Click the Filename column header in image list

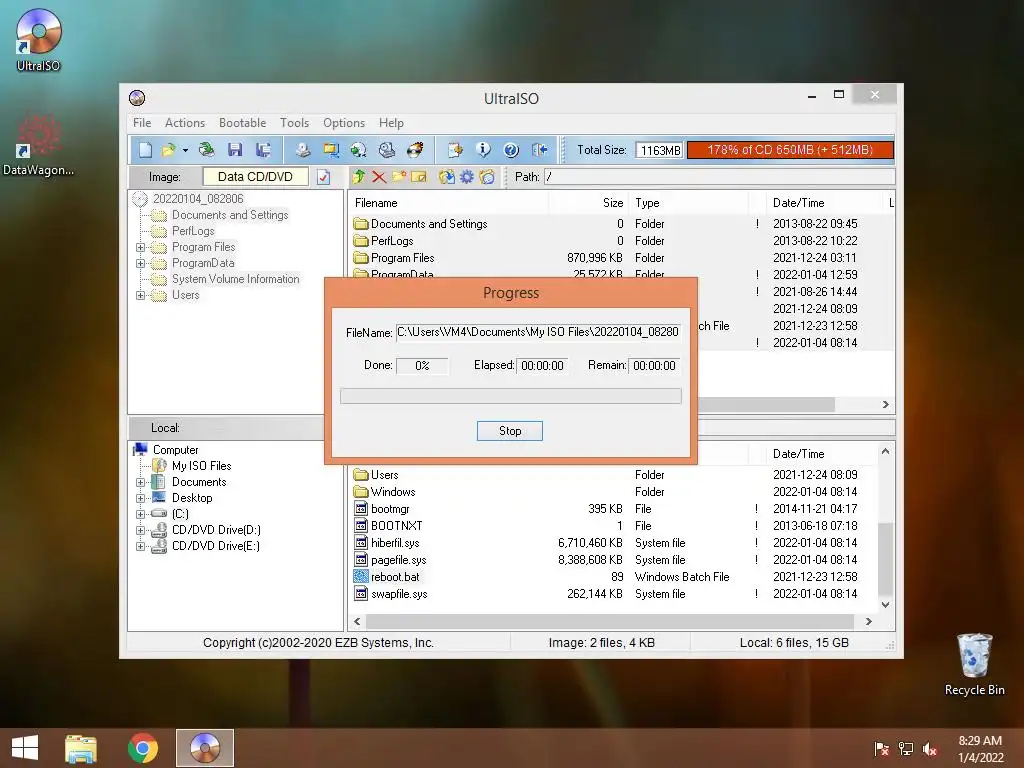click(448, 203)
